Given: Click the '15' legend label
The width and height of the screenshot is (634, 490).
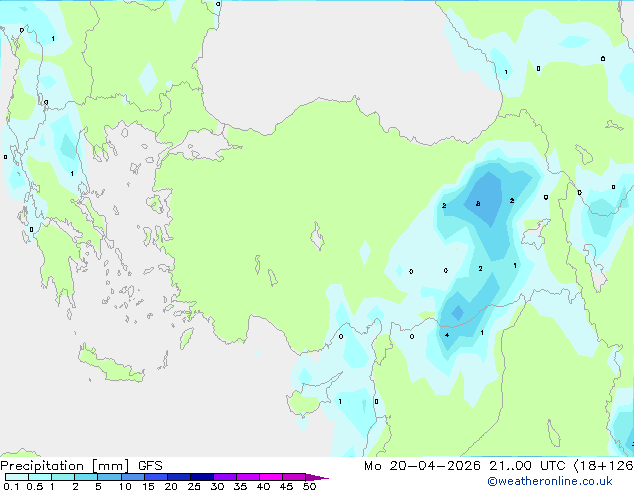Looking at the screenshot, I should point(148,486).
